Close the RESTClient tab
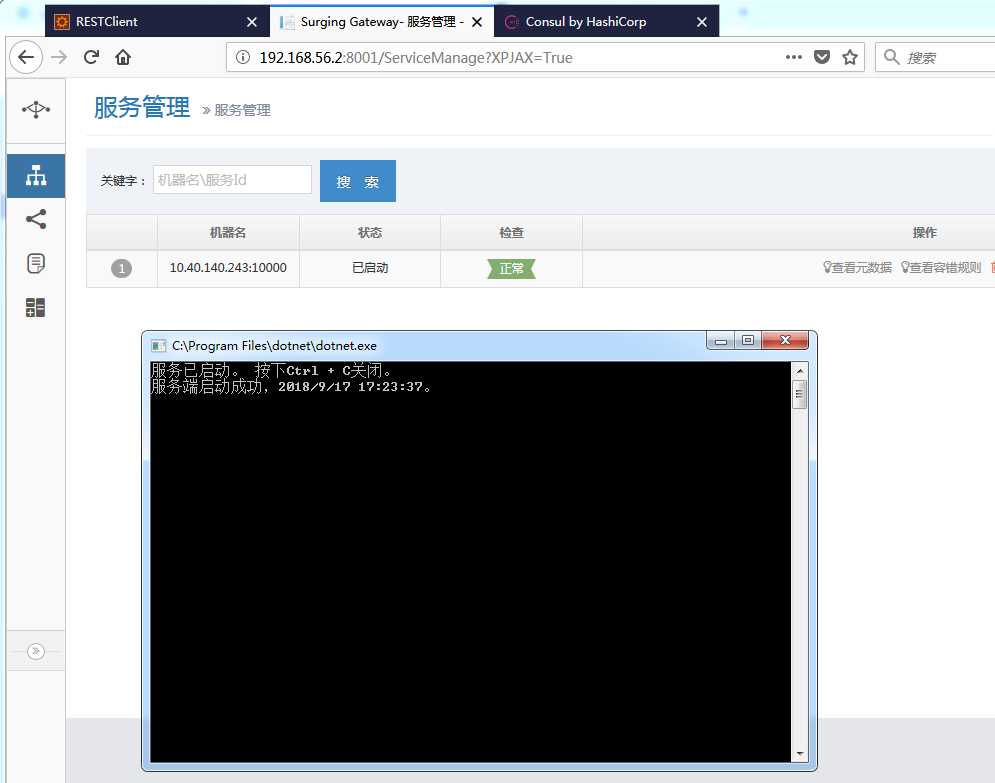This screenshot has width=995, height=783. pos(252,22)
